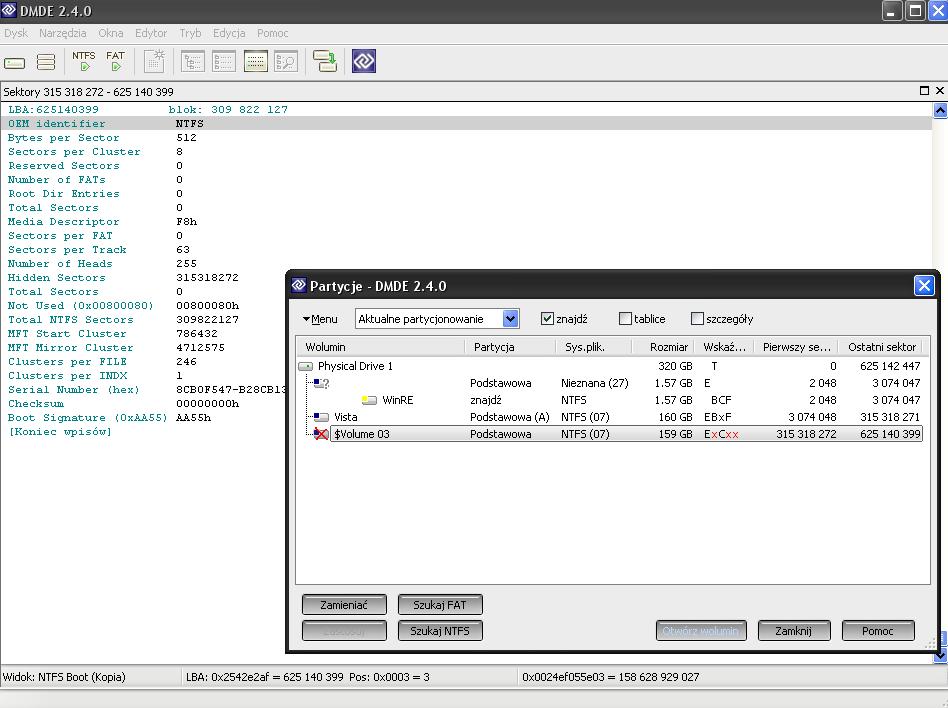The height and width of the screenshot is (708, 948).
Task: Sort by the Partycja column header
Action: click(x=510, y=347)
